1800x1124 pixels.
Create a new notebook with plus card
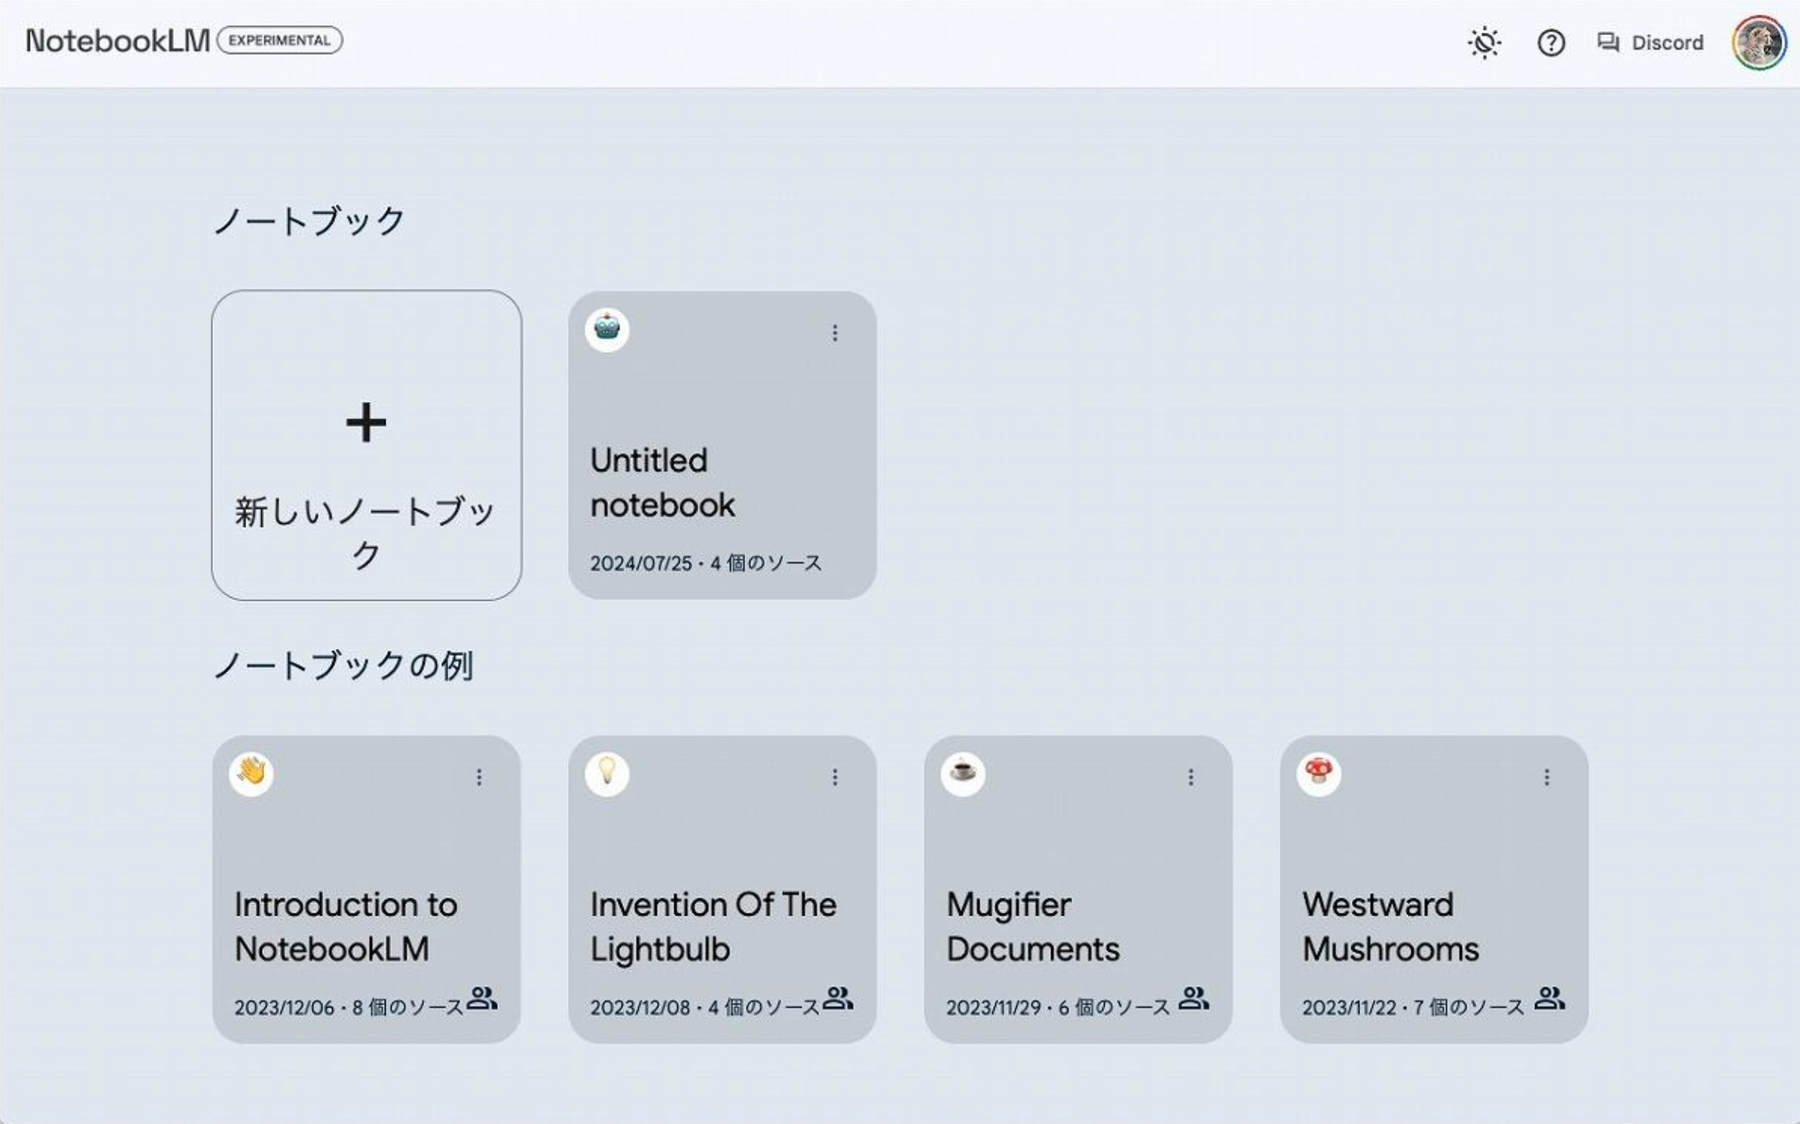(366, 446)
